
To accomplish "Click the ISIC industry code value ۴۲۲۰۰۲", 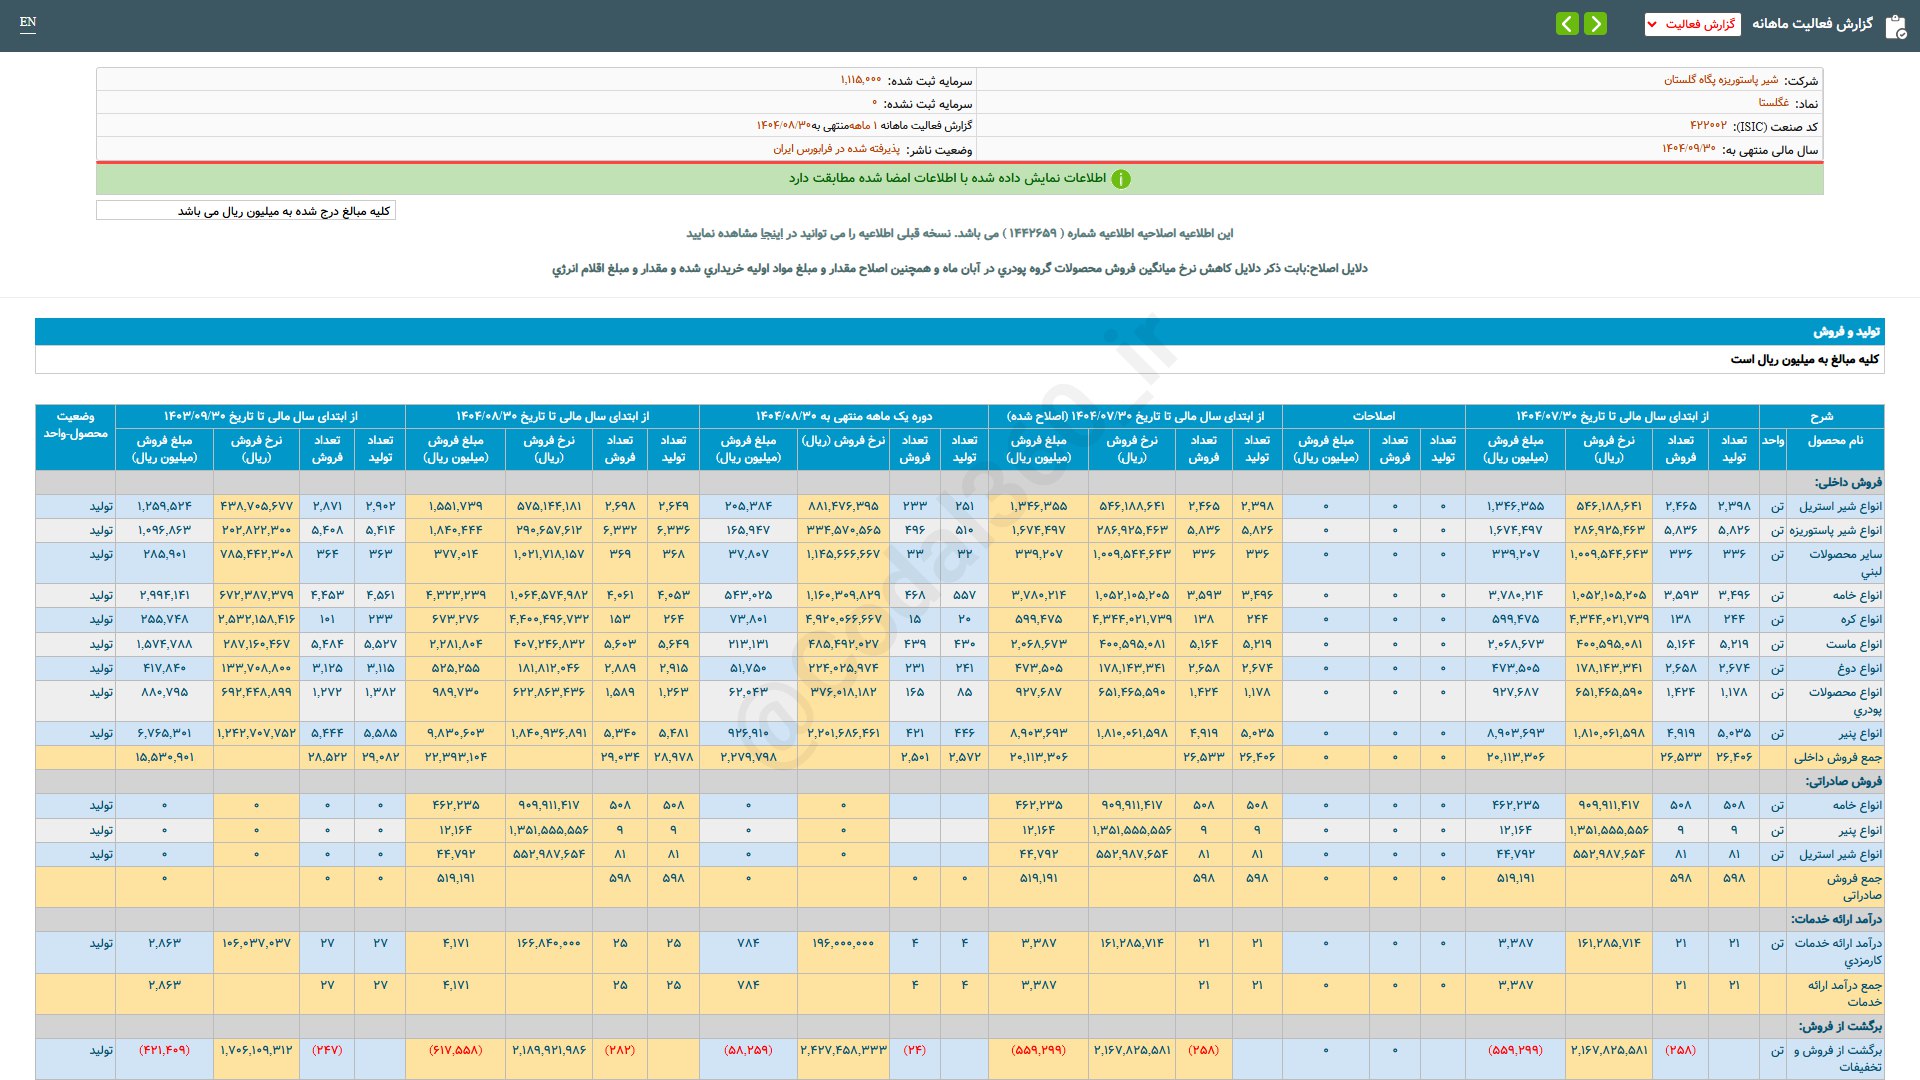I will tap(1708, 126).
